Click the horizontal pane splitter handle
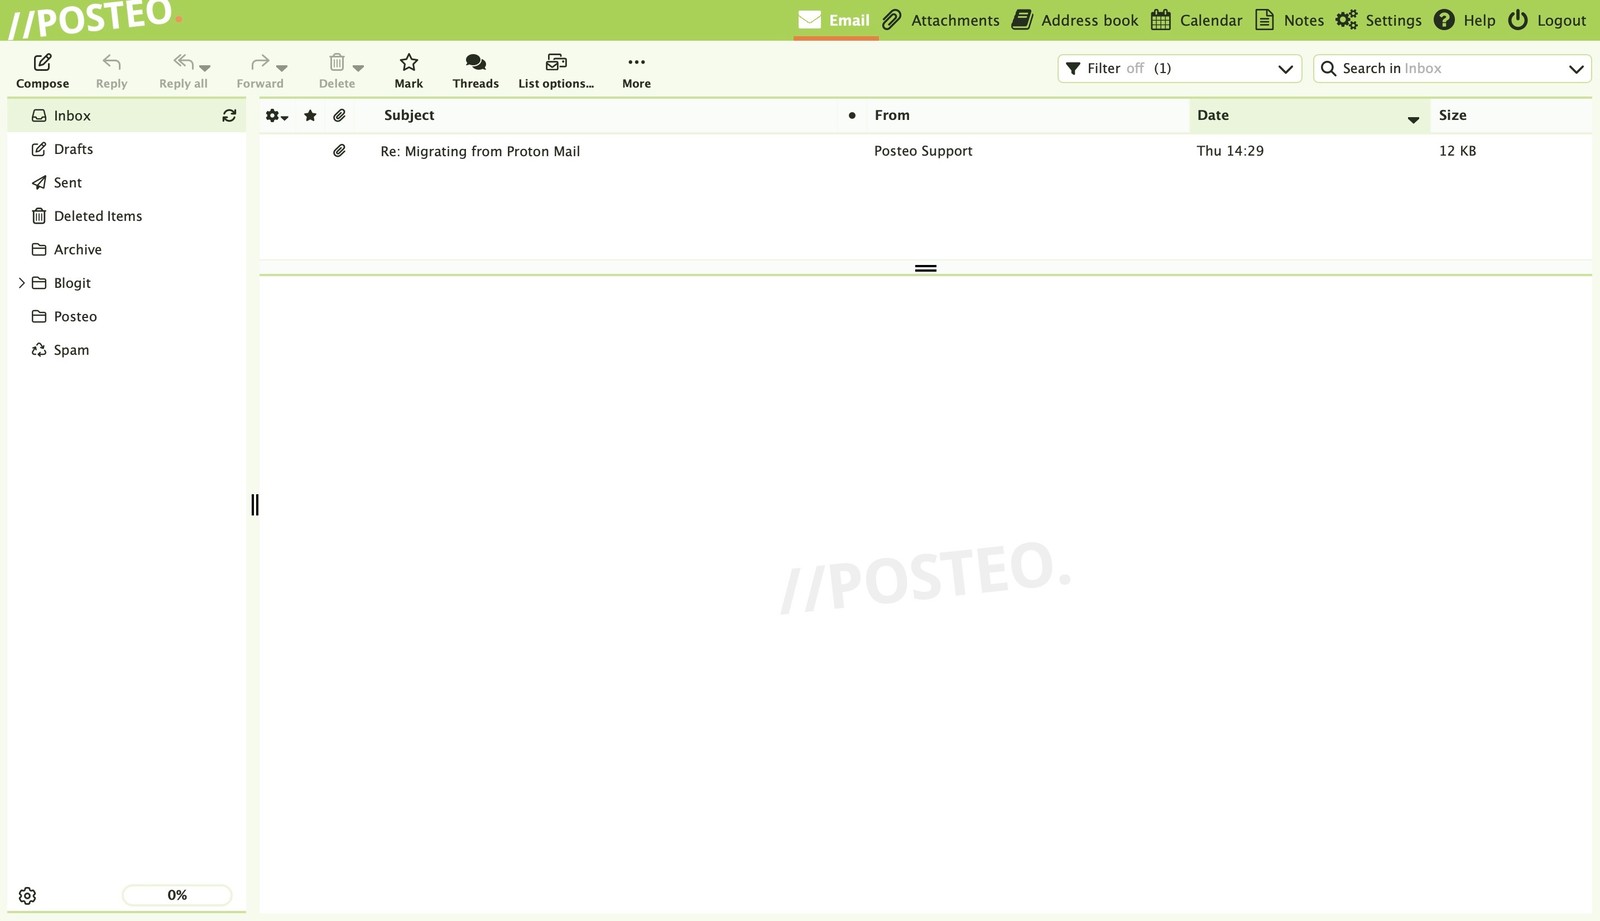 (x=926, y=268)
